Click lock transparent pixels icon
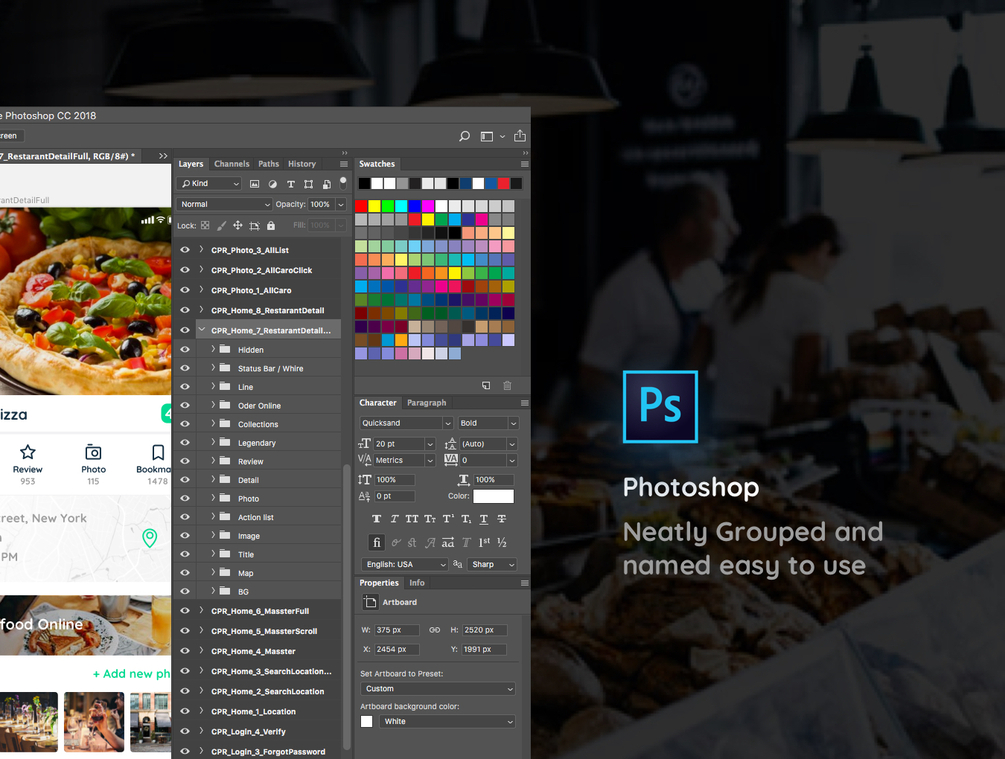 pyautogui.click(x=205, y=225)
